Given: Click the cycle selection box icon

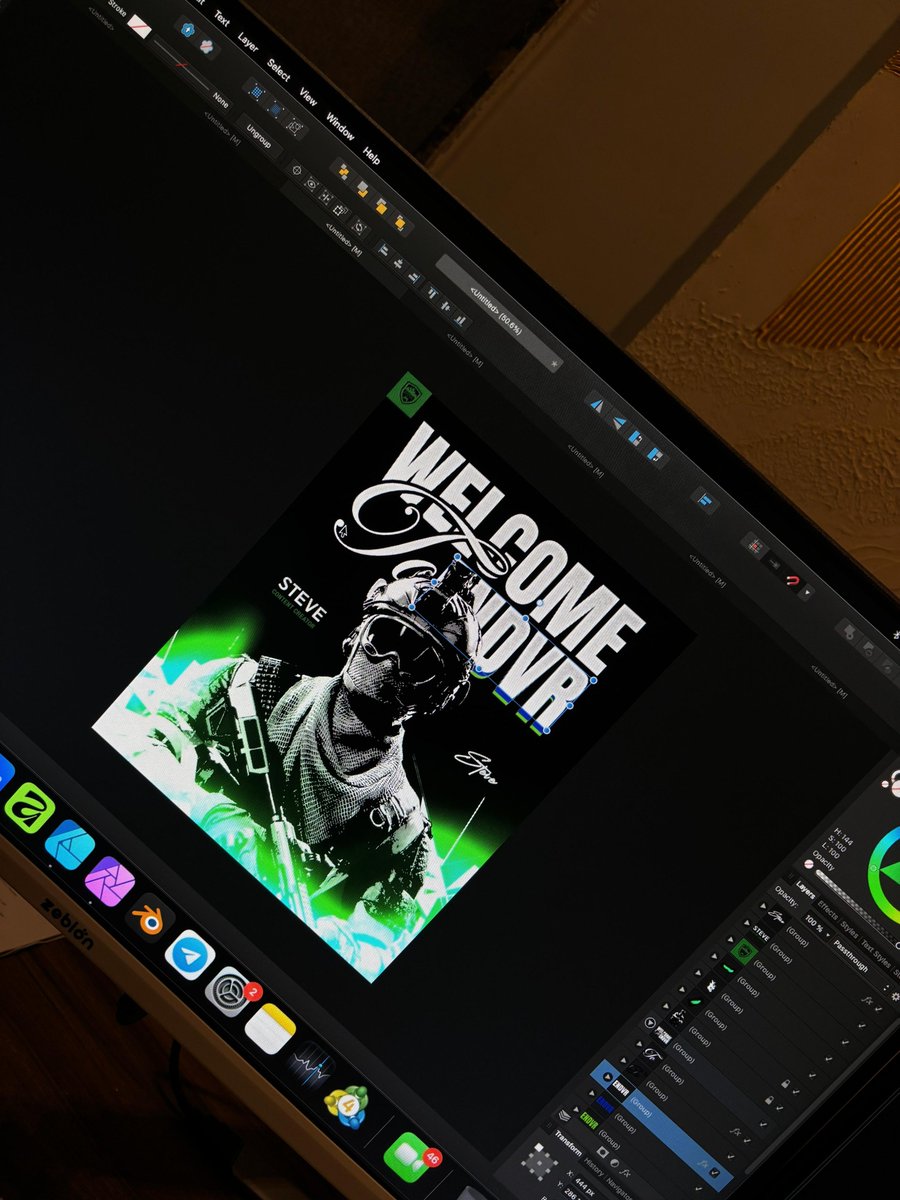Looking at the screenshot, I should (x=359, y=228).
